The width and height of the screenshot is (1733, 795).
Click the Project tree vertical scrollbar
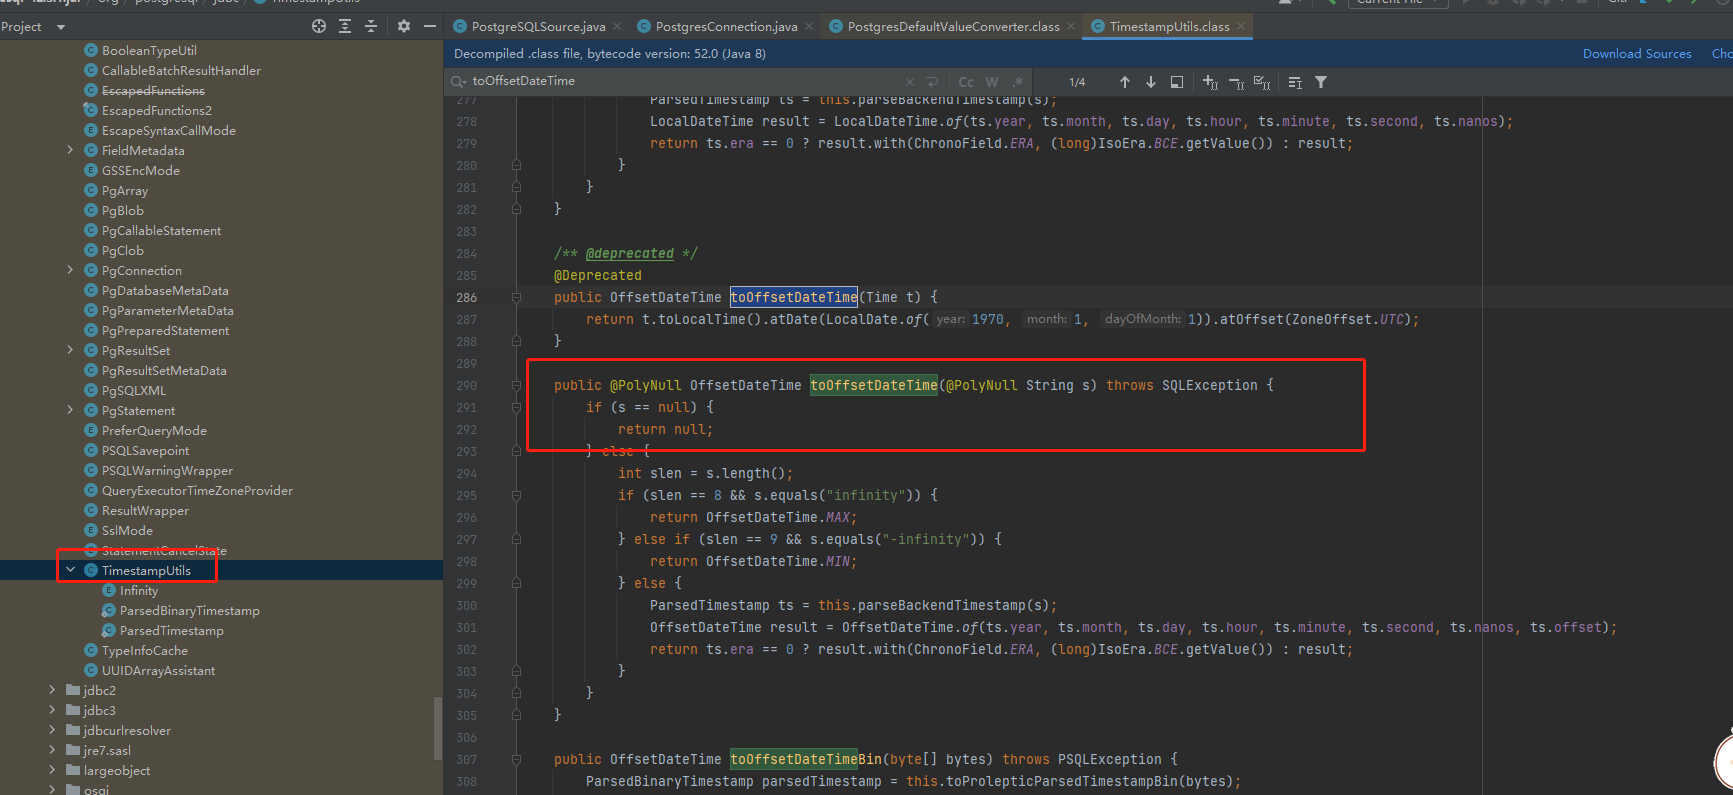(437, 728)
